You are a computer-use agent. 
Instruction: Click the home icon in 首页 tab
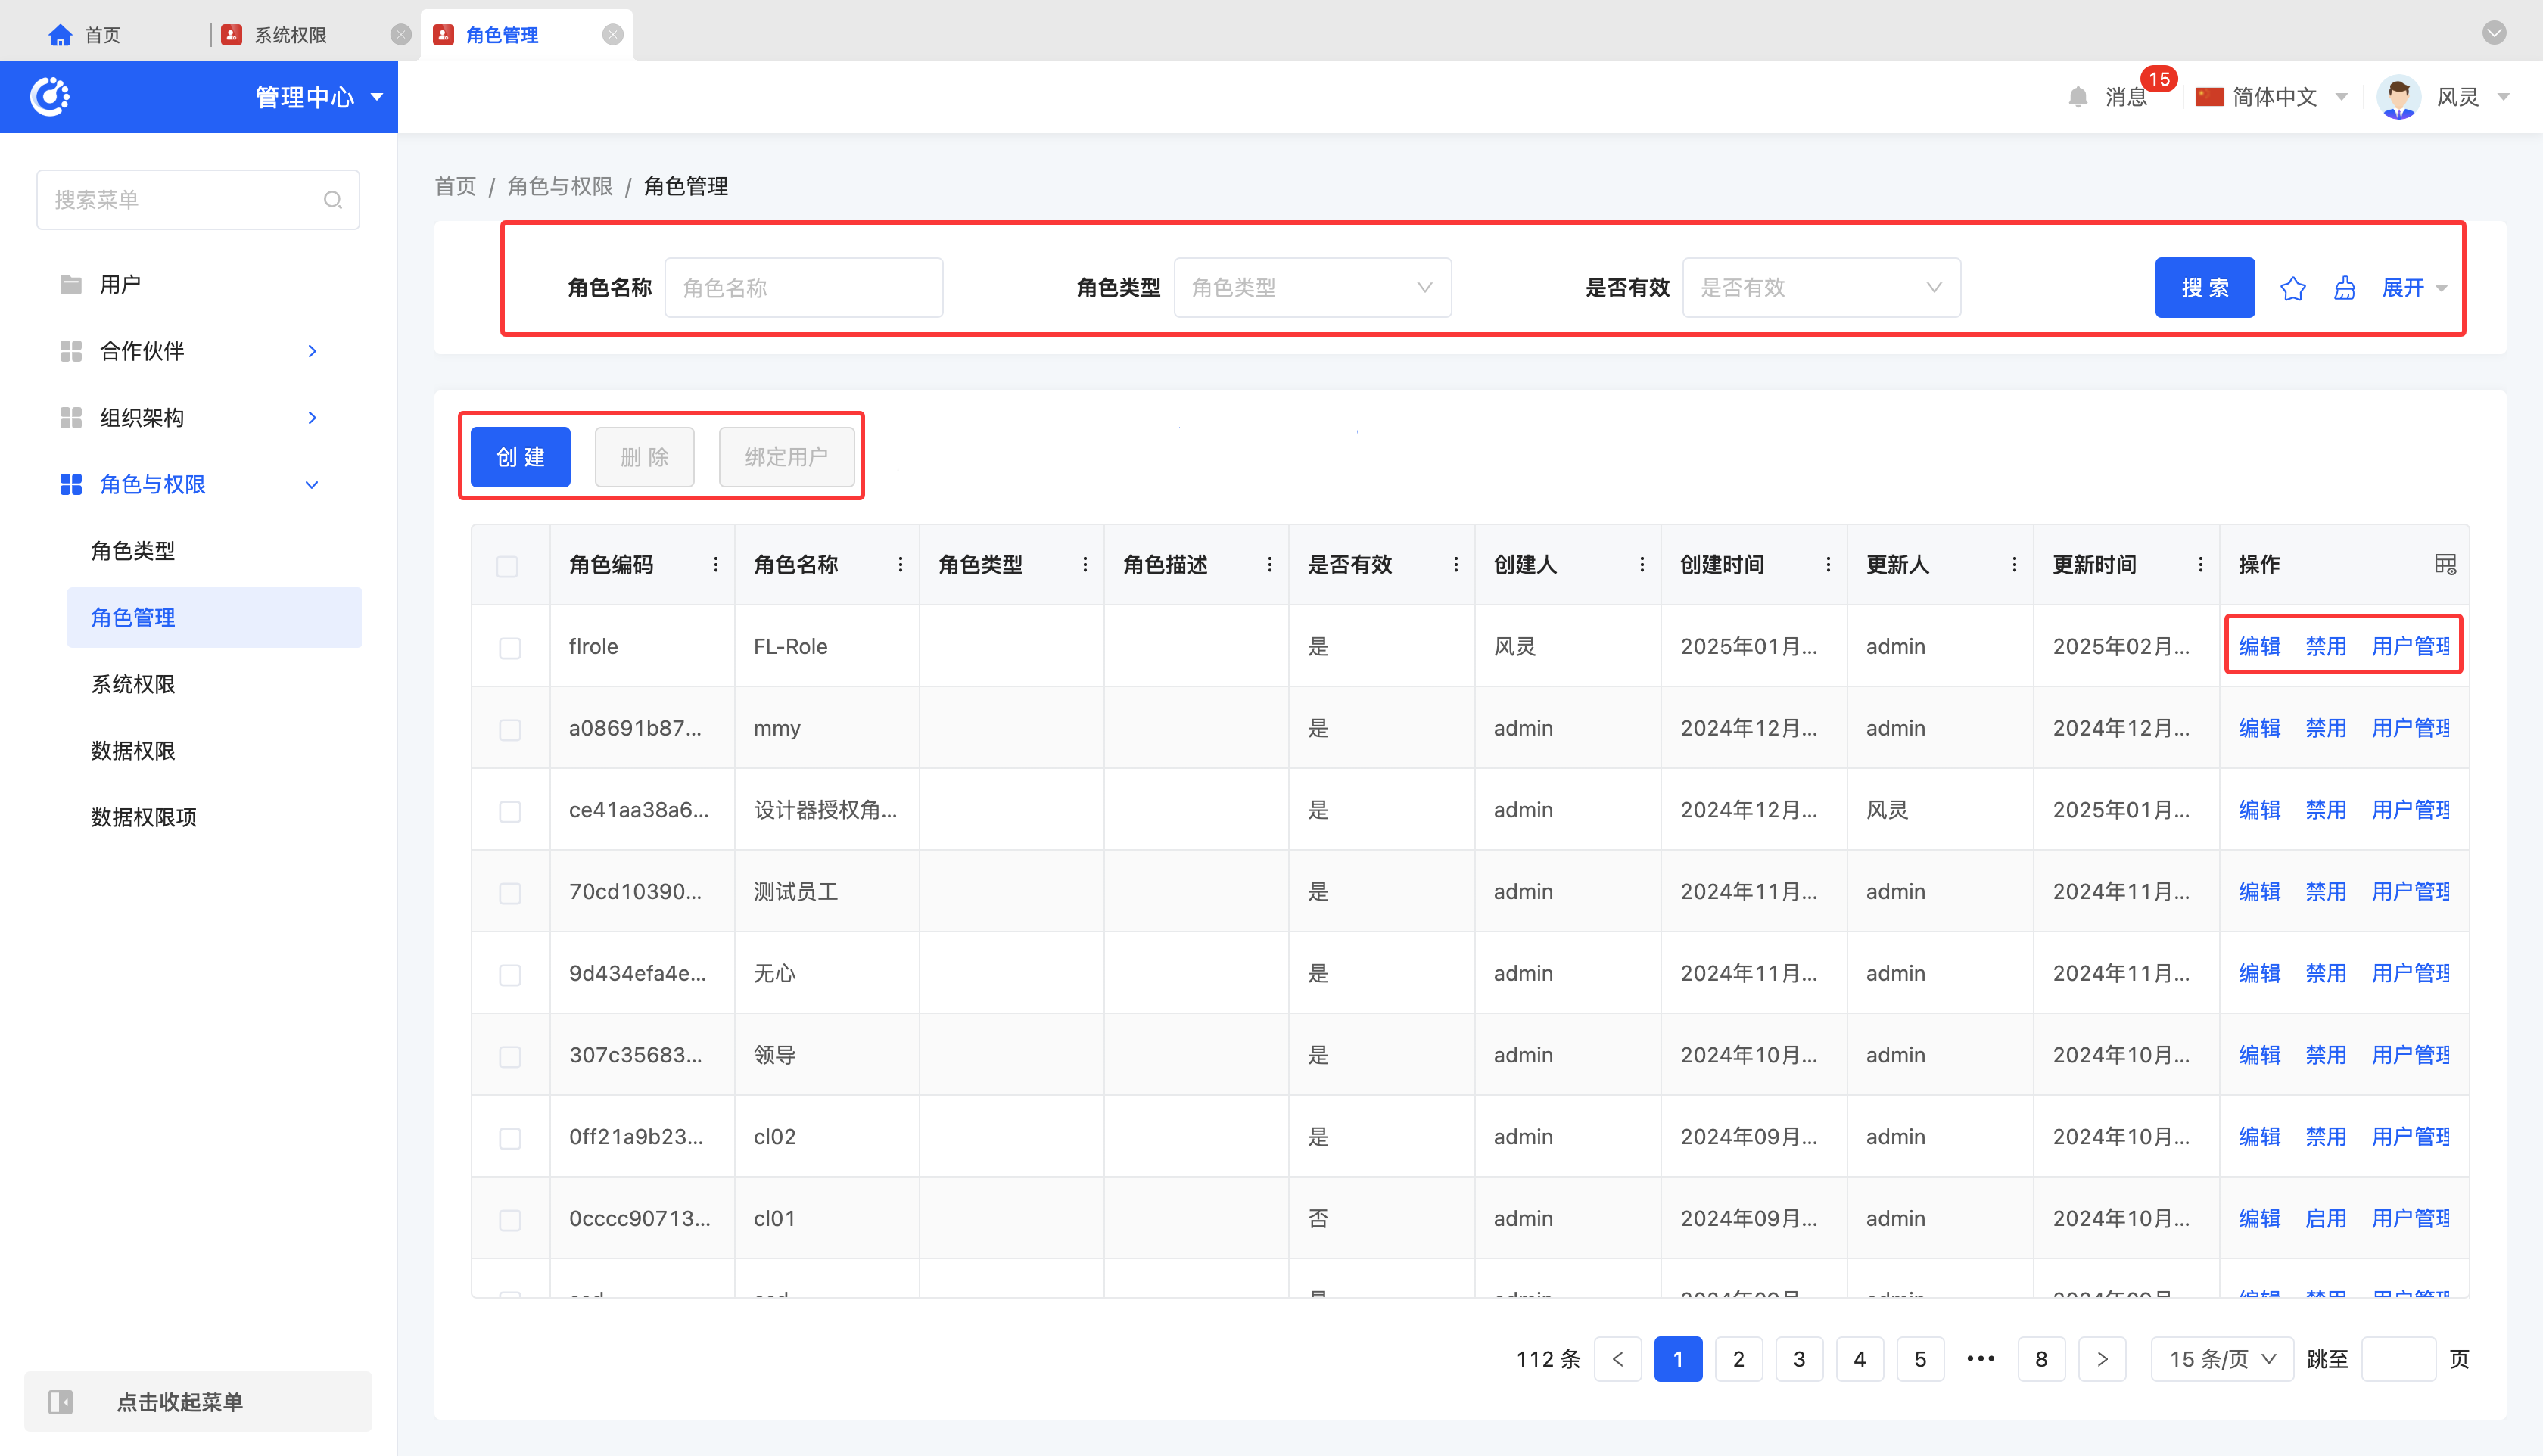[x=60, y=35]
